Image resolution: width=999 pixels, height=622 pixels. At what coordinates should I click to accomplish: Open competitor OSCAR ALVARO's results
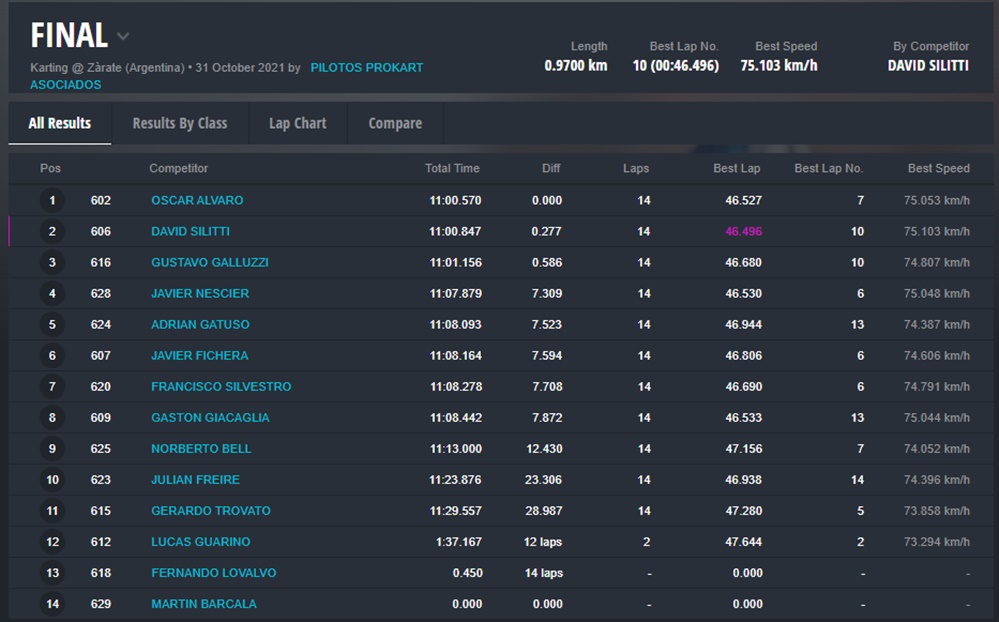click(197, 200)
